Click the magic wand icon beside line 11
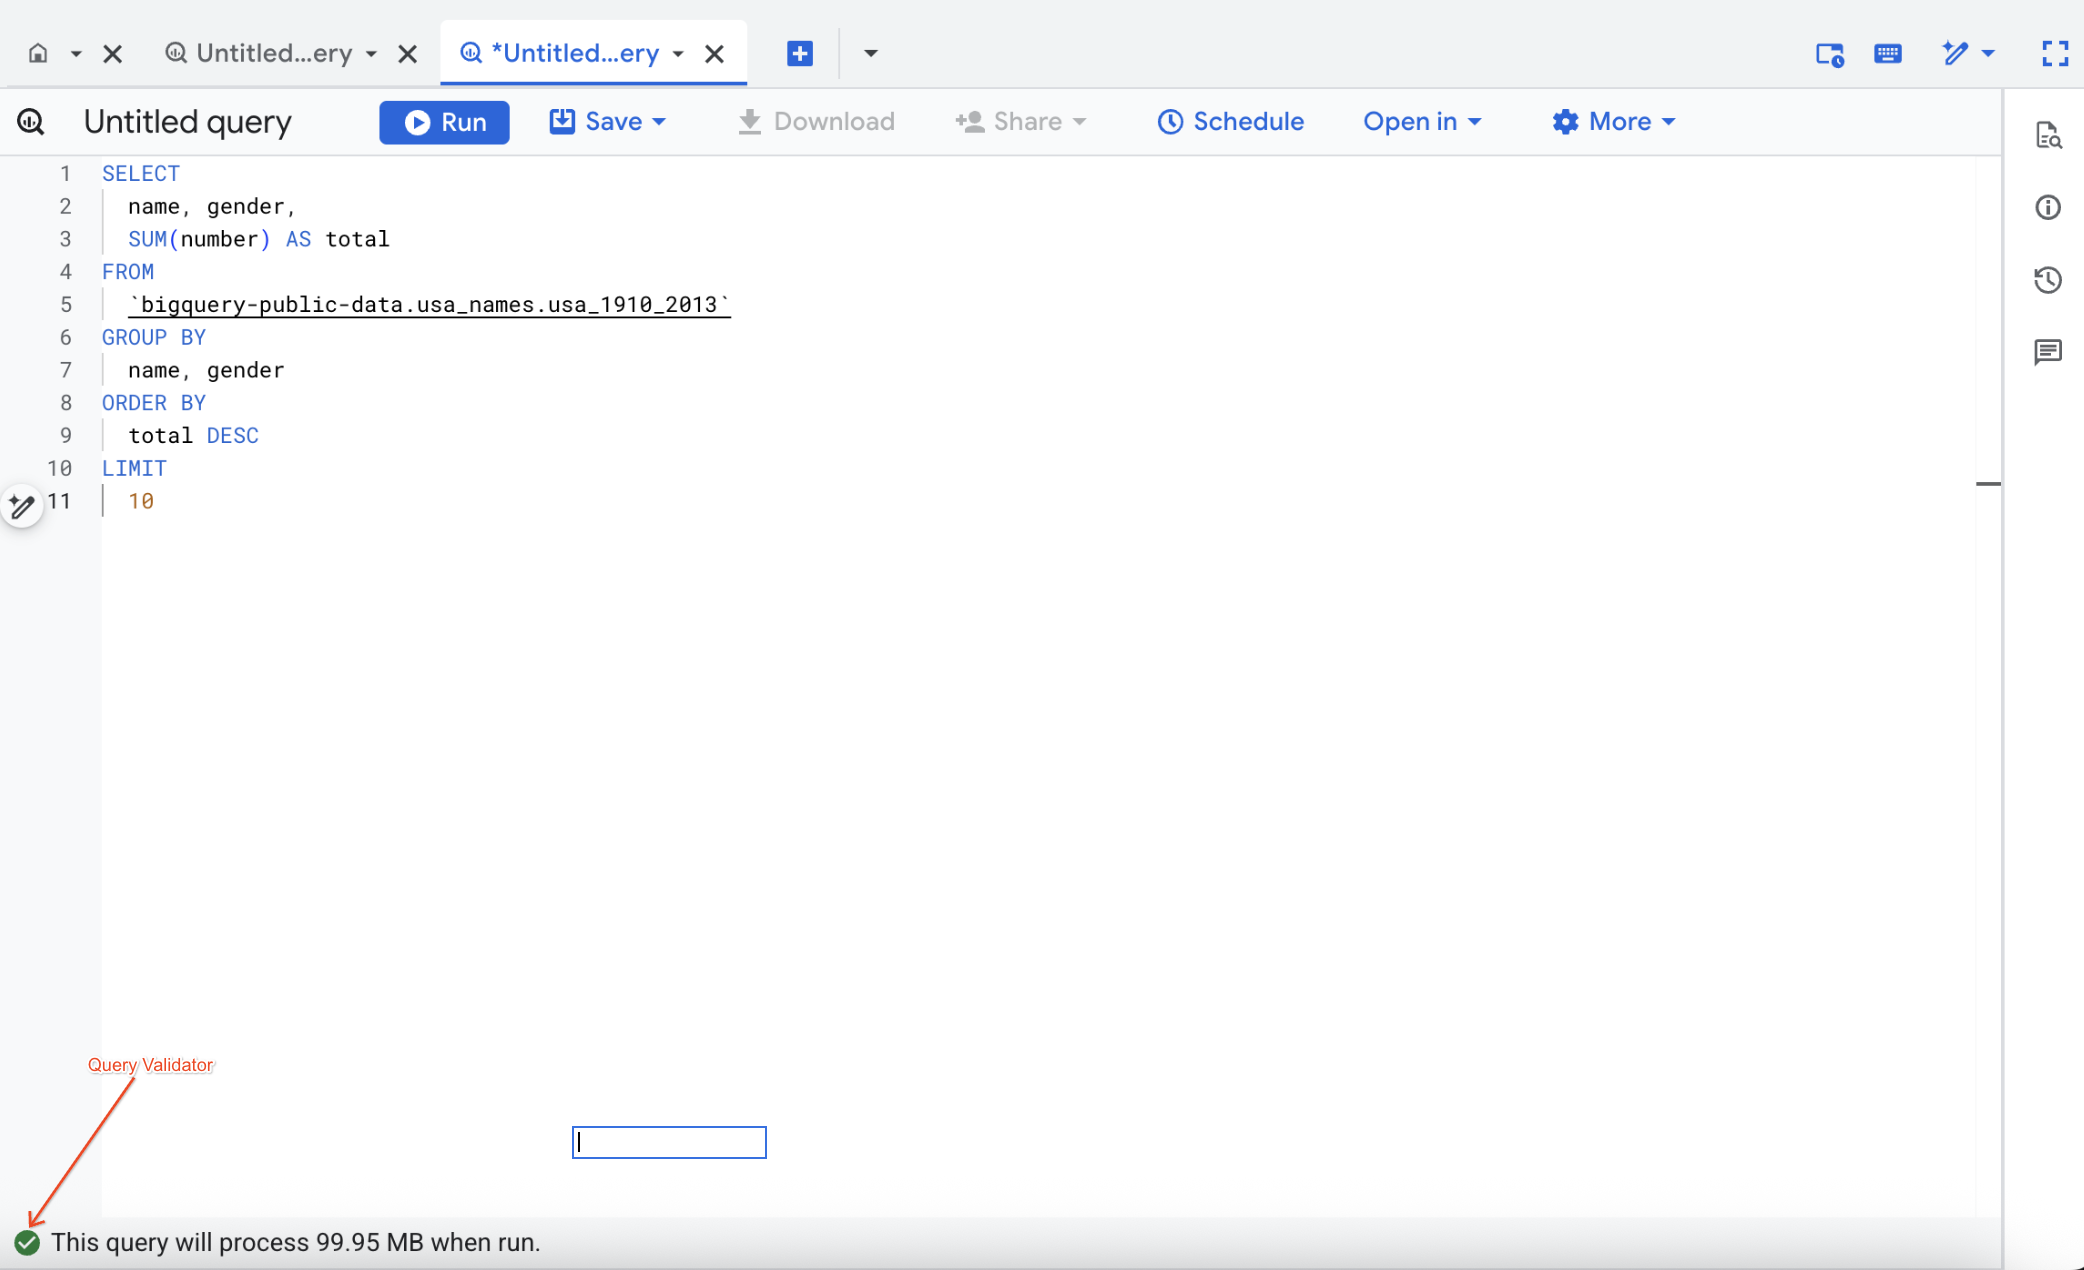Screen dimensions: 2084x1270 pos(22,506)
